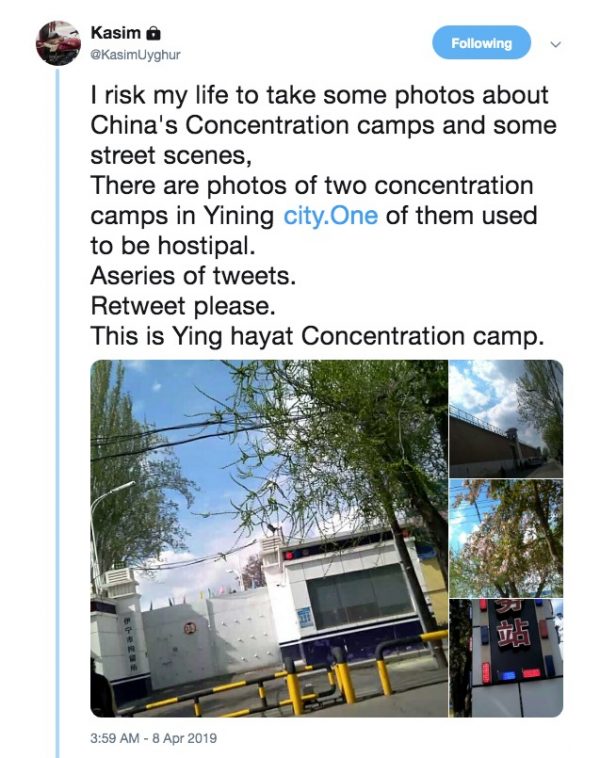Click the blue thread connector line

(x=58, y=413)
